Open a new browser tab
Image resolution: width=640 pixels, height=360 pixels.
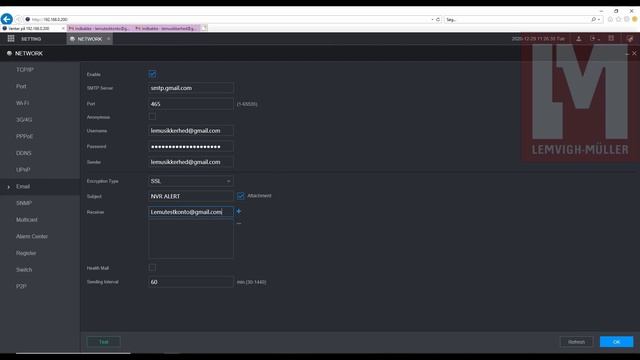click(x=204, y=28)
